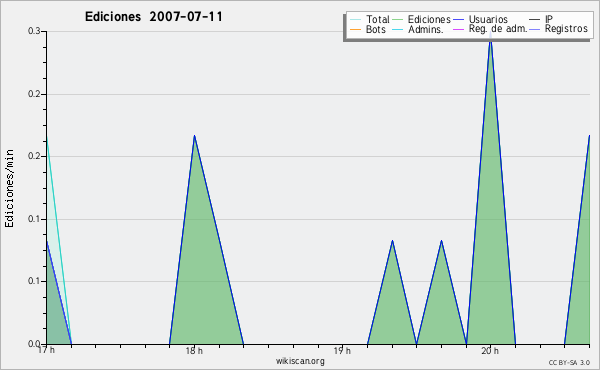Click the 18 h axis label
The height and width of the screenshot is (370, 600).
click(x=194, y=350)
